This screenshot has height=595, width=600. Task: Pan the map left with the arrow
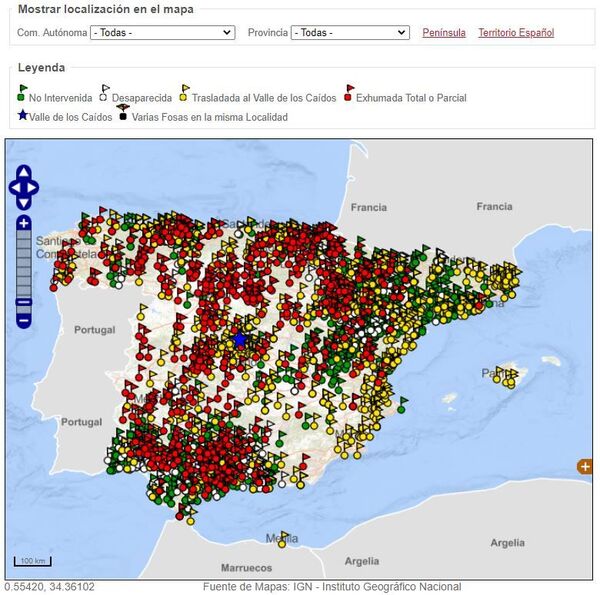(x=14, y=187)
